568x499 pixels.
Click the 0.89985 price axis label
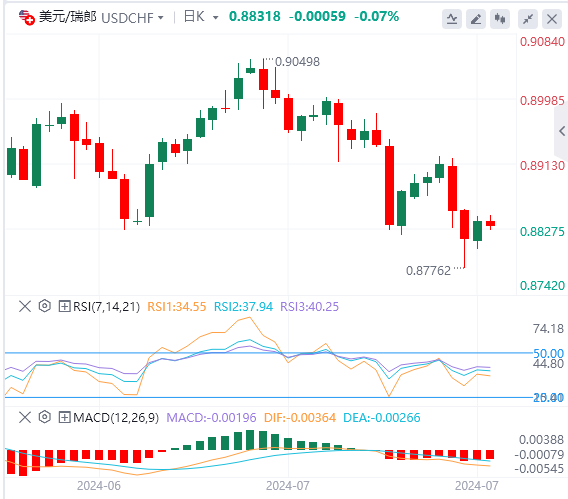542,100
